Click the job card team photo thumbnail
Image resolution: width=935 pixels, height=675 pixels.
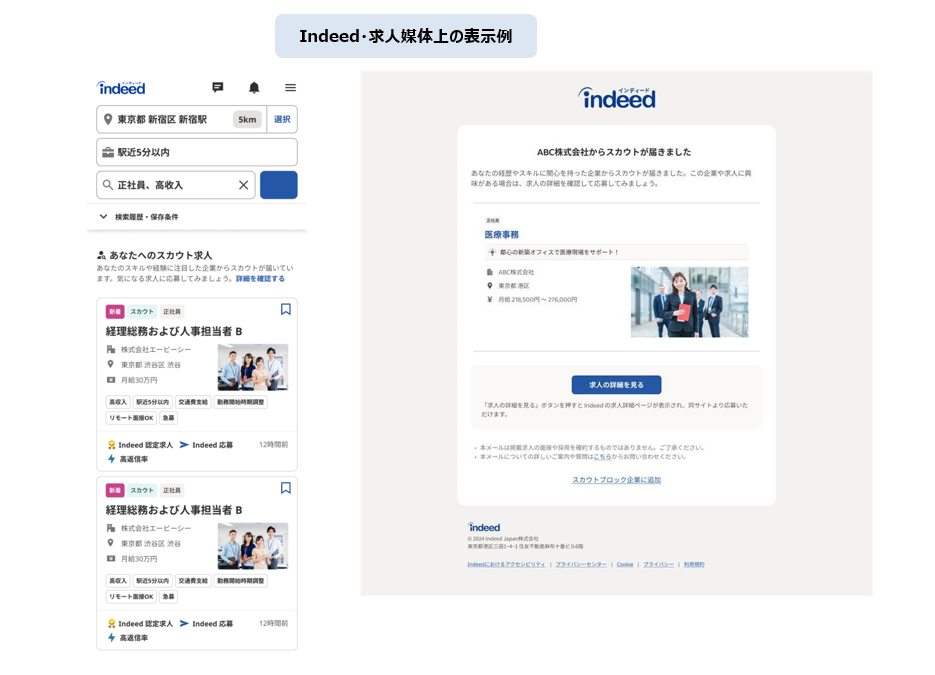pos(252,365)
